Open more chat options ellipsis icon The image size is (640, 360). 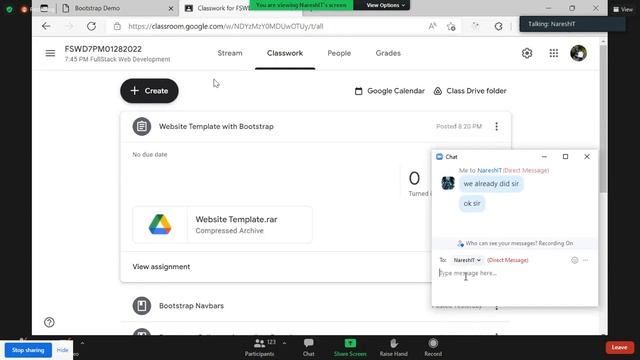(x=585, y=260)
